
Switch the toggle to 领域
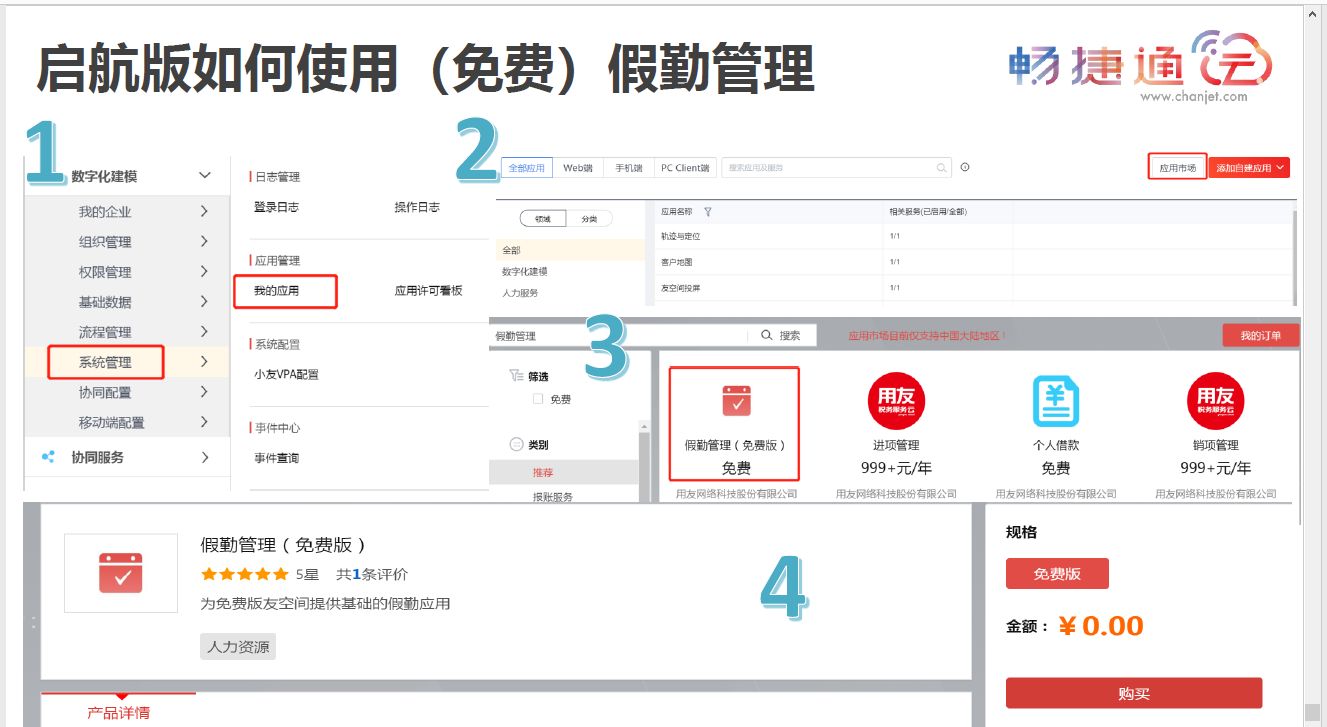tap(543, 219)
